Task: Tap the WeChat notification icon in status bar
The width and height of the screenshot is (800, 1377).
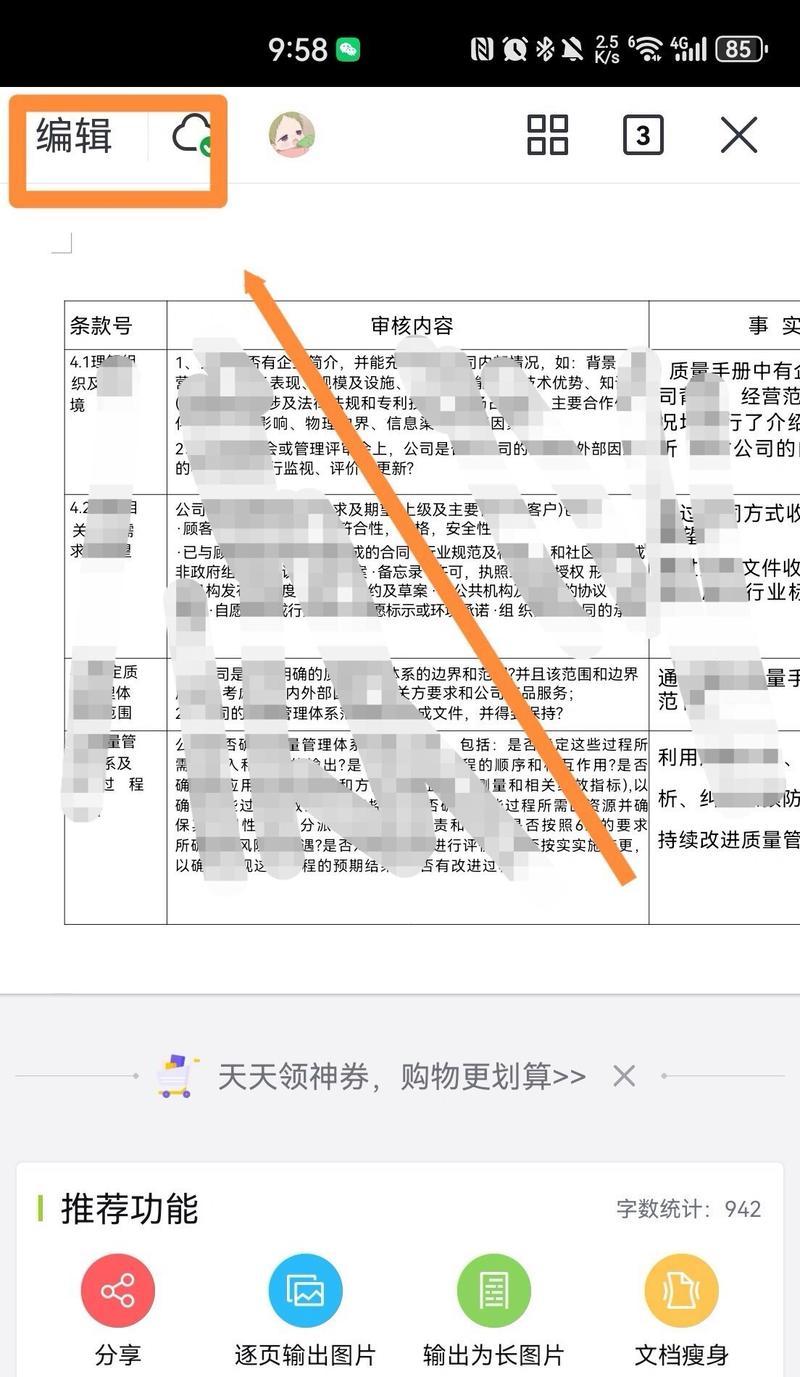Action: (x=348, y=49)
